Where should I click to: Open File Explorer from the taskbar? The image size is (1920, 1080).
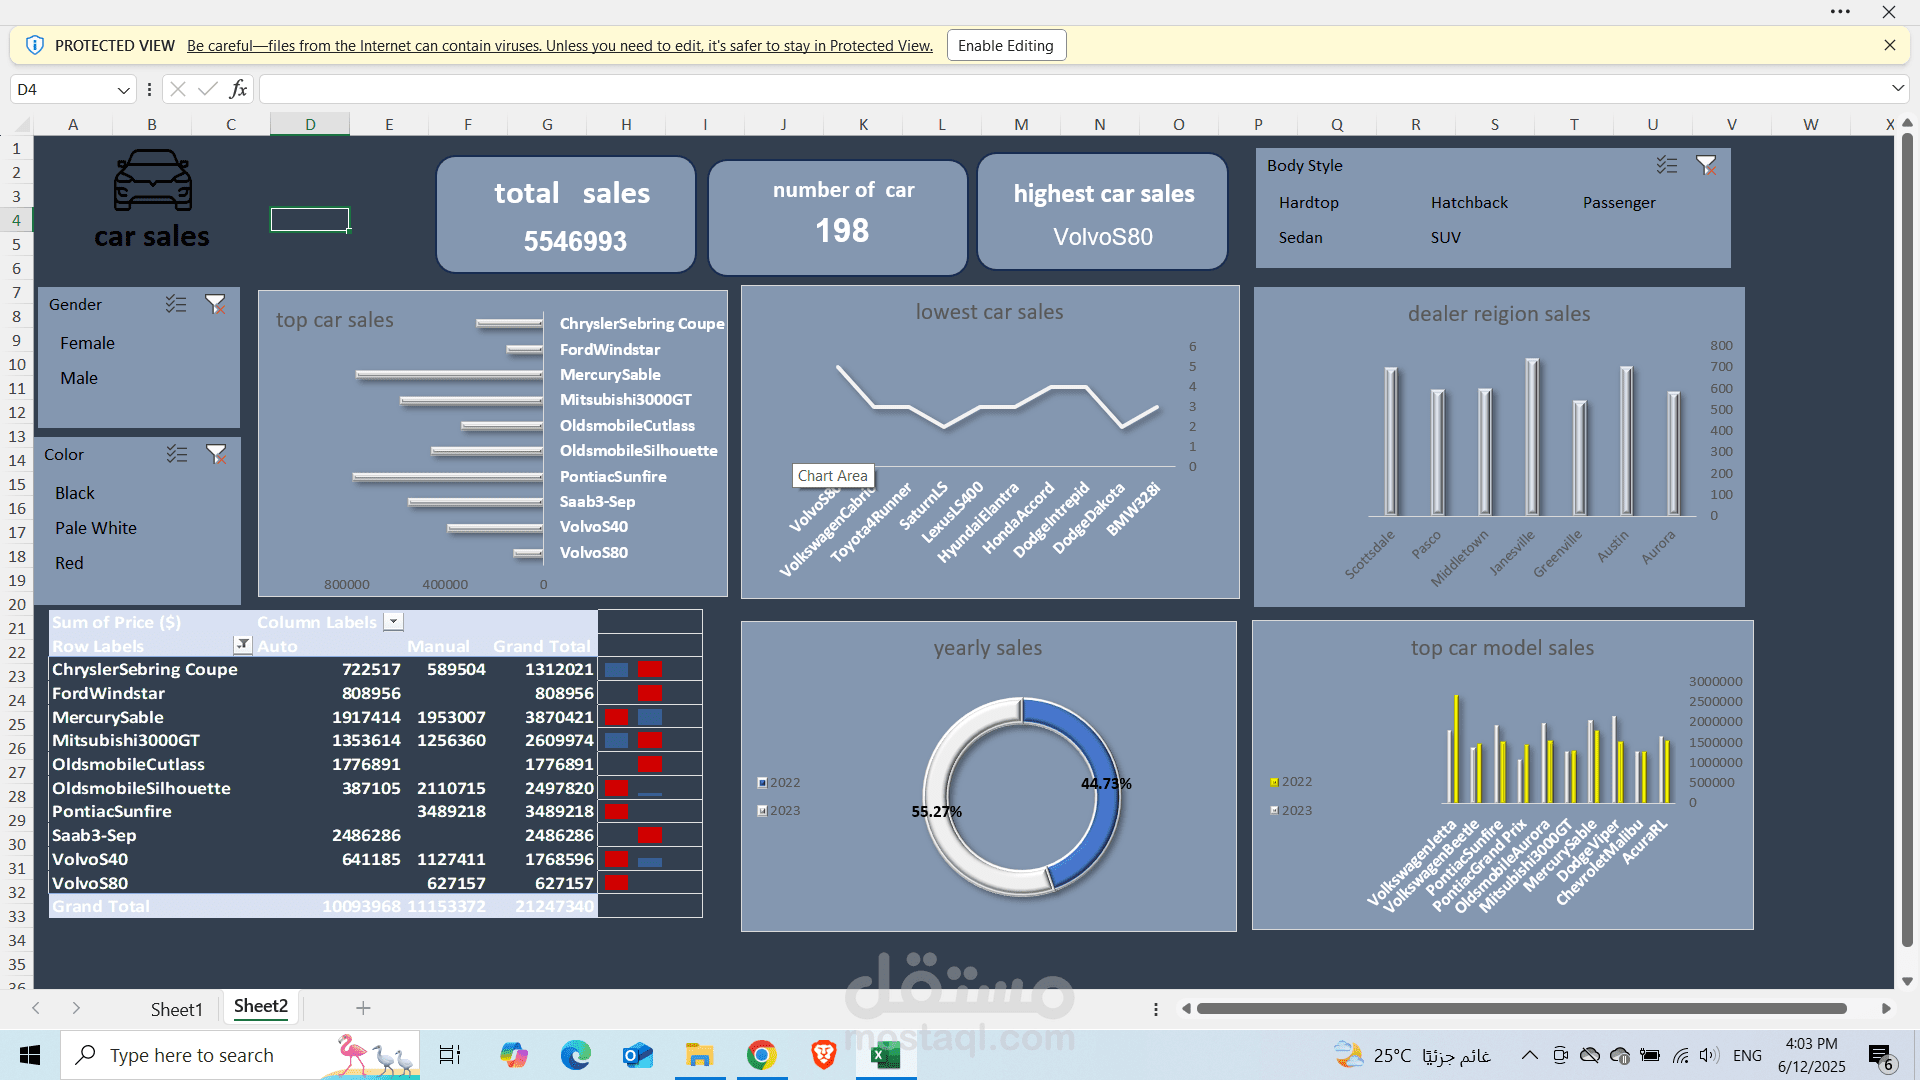point(699,1055)
